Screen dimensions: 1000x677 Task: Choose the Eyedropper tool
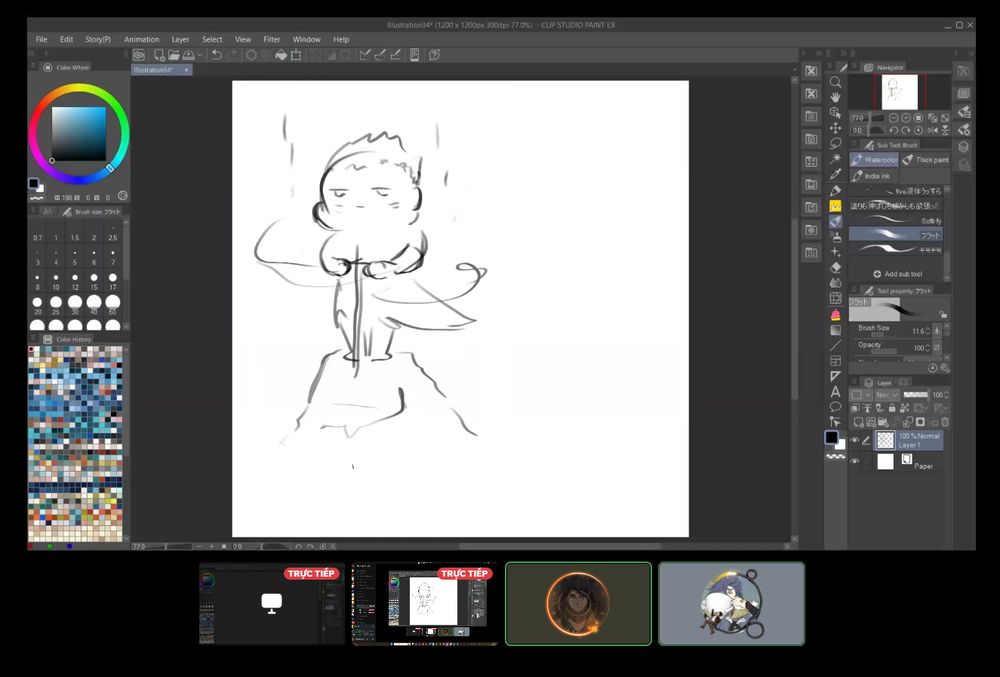point(835,175)
